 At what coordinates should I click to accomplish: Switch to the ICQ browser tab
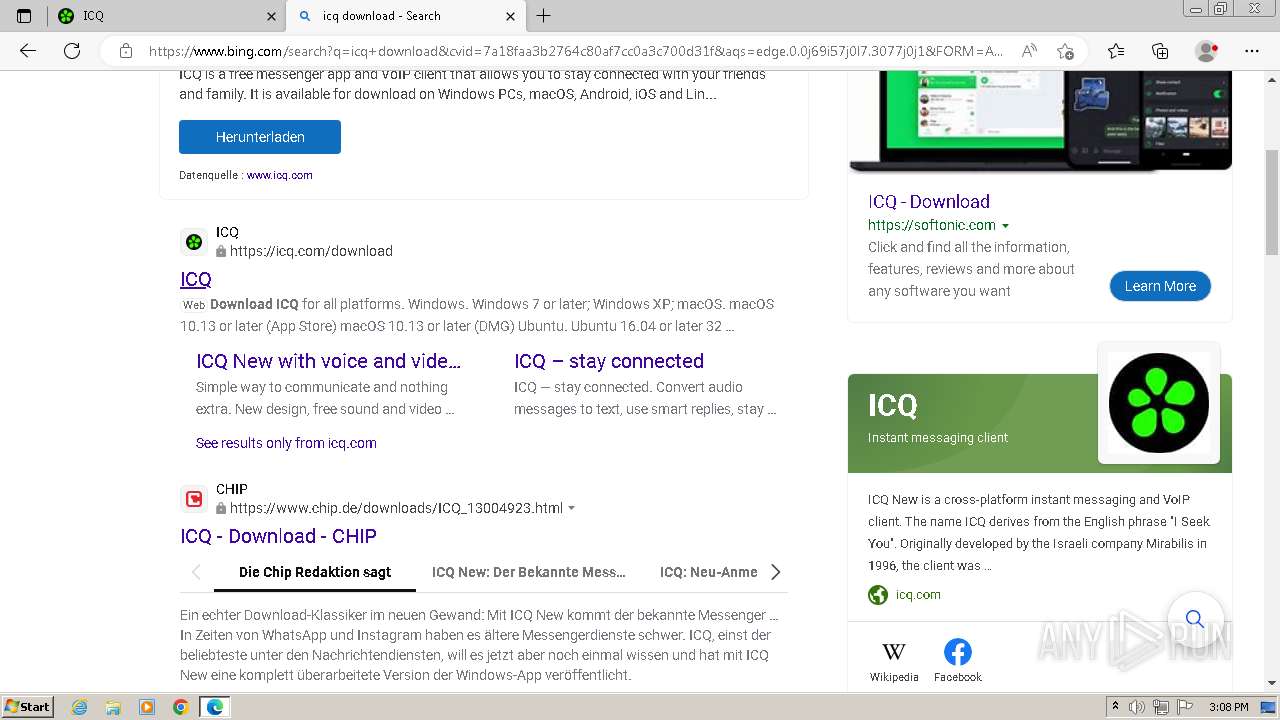[x=165, y=16]
